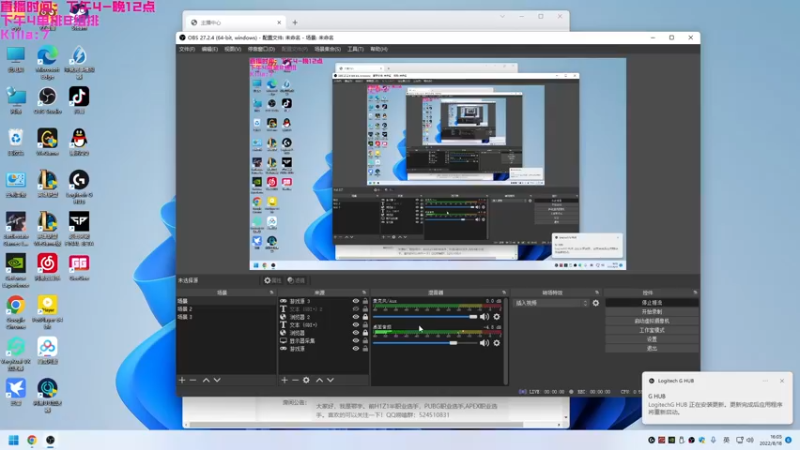The width and height of the screenshot is (800, 450).
Task: Toggle lock on 浏览器 source
Action: pos(365,333)
